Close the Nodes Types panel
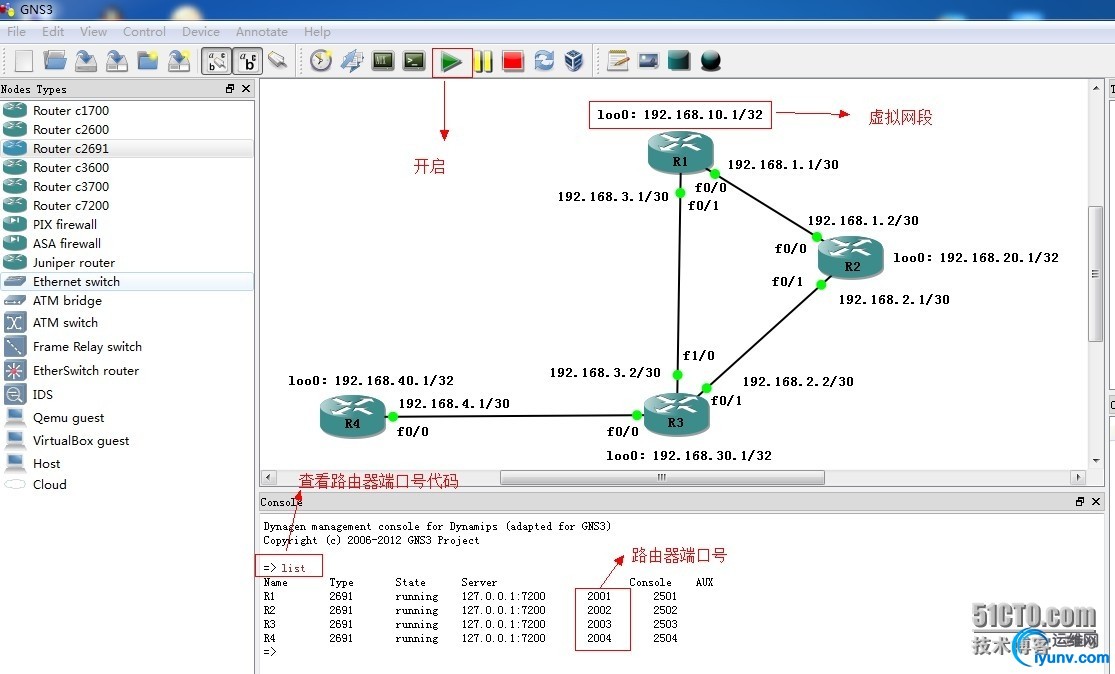 pos(246,89)
